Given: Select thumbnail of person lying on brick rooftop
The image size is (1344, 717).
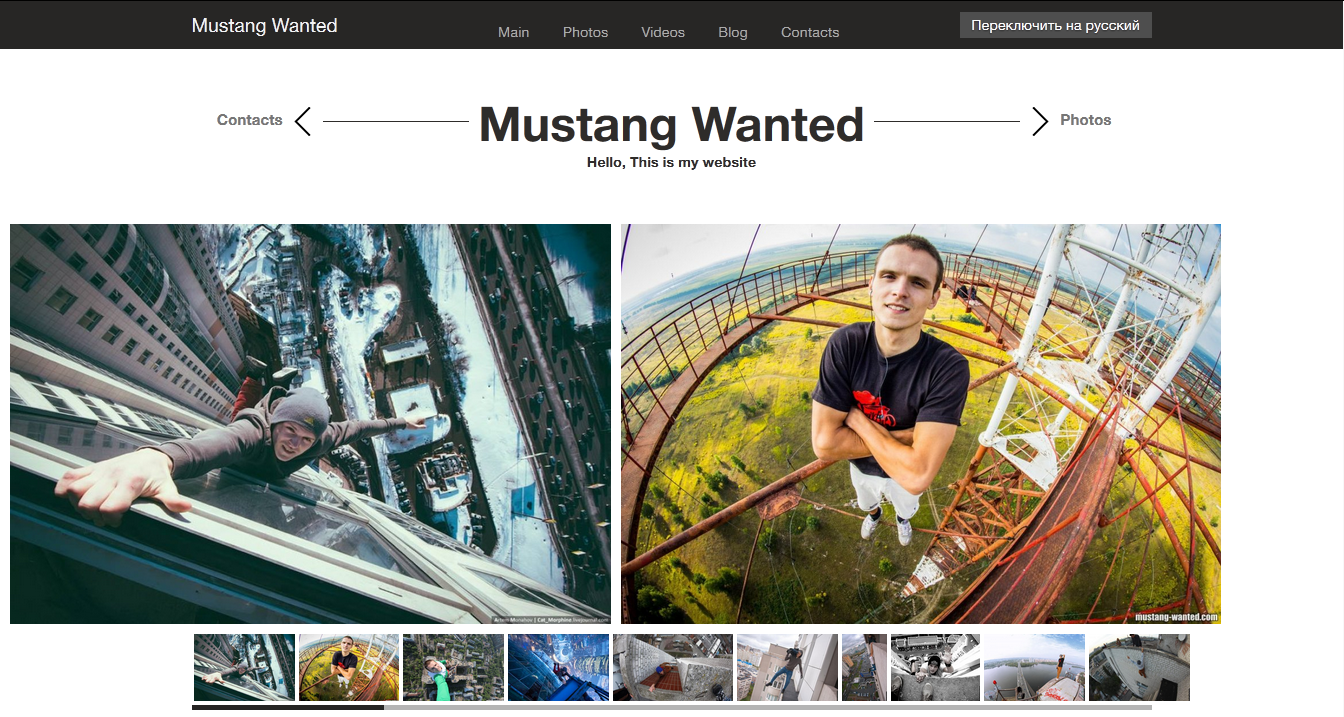Looking at the screenshot, I should [x=673, y=667].
